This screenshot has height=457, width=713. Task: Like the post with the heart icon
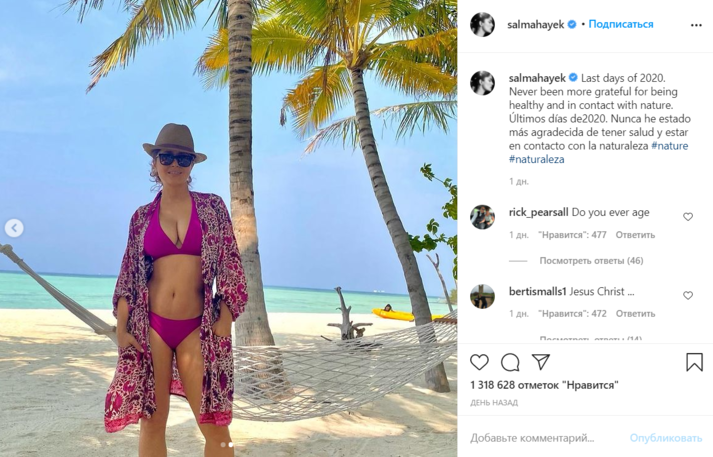479,362
